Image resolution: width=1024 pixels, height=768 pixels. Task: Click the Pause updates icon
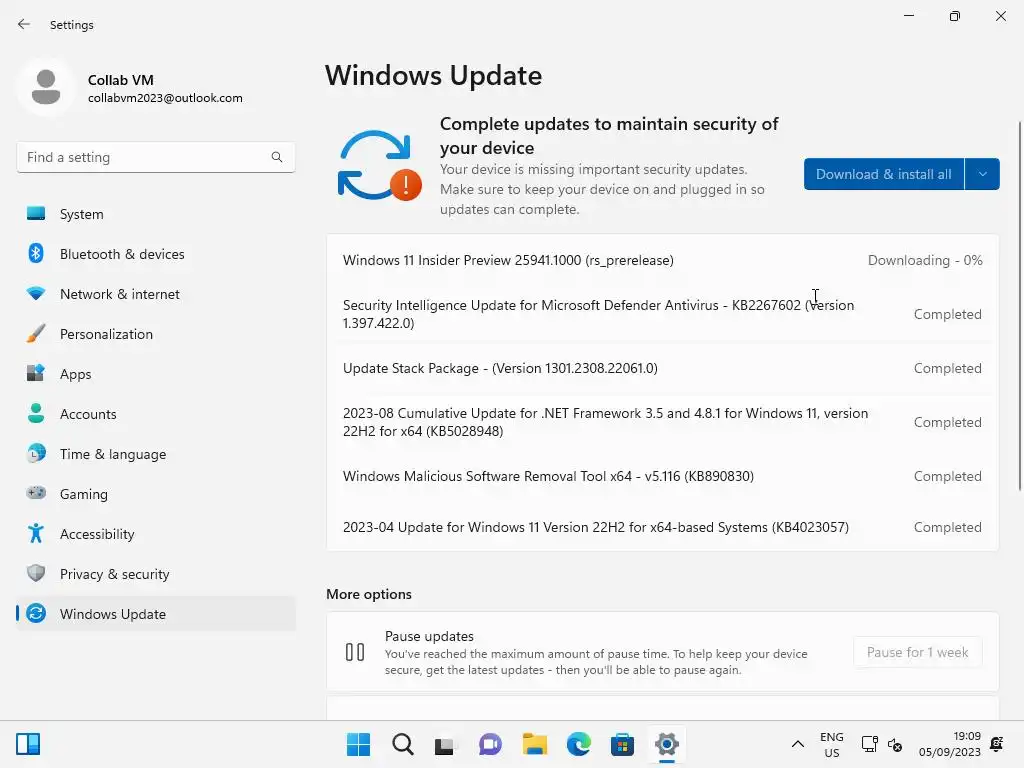(355, 652)
